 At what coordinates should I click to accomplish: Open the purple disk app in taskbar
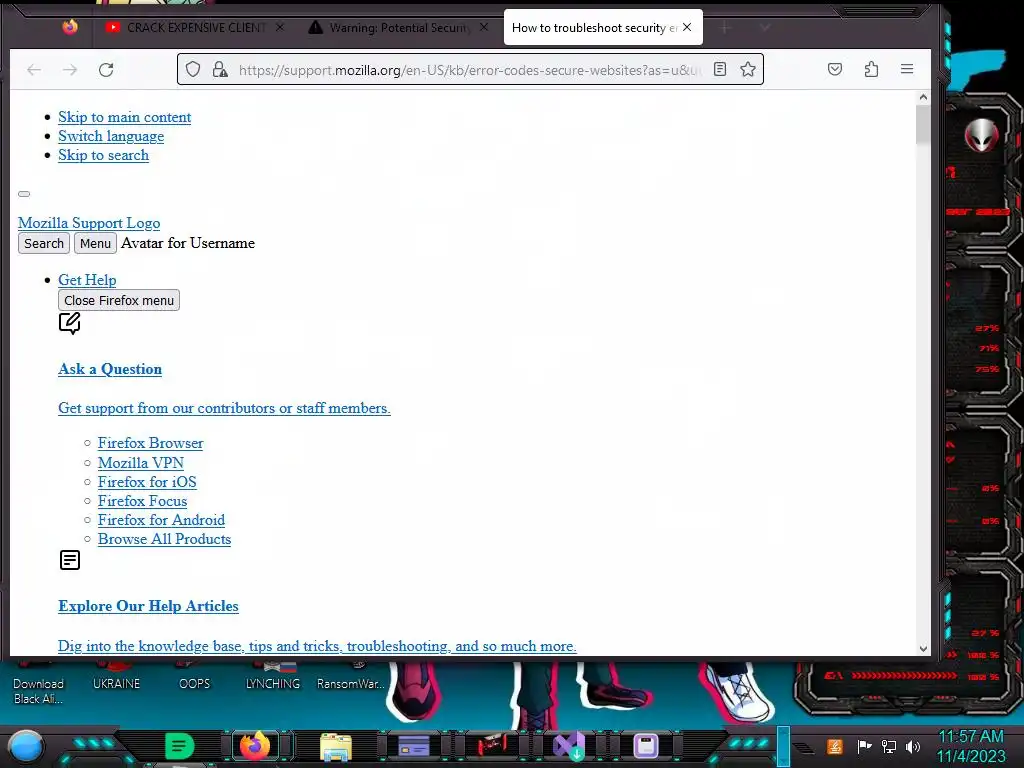[x=646, y=746]
